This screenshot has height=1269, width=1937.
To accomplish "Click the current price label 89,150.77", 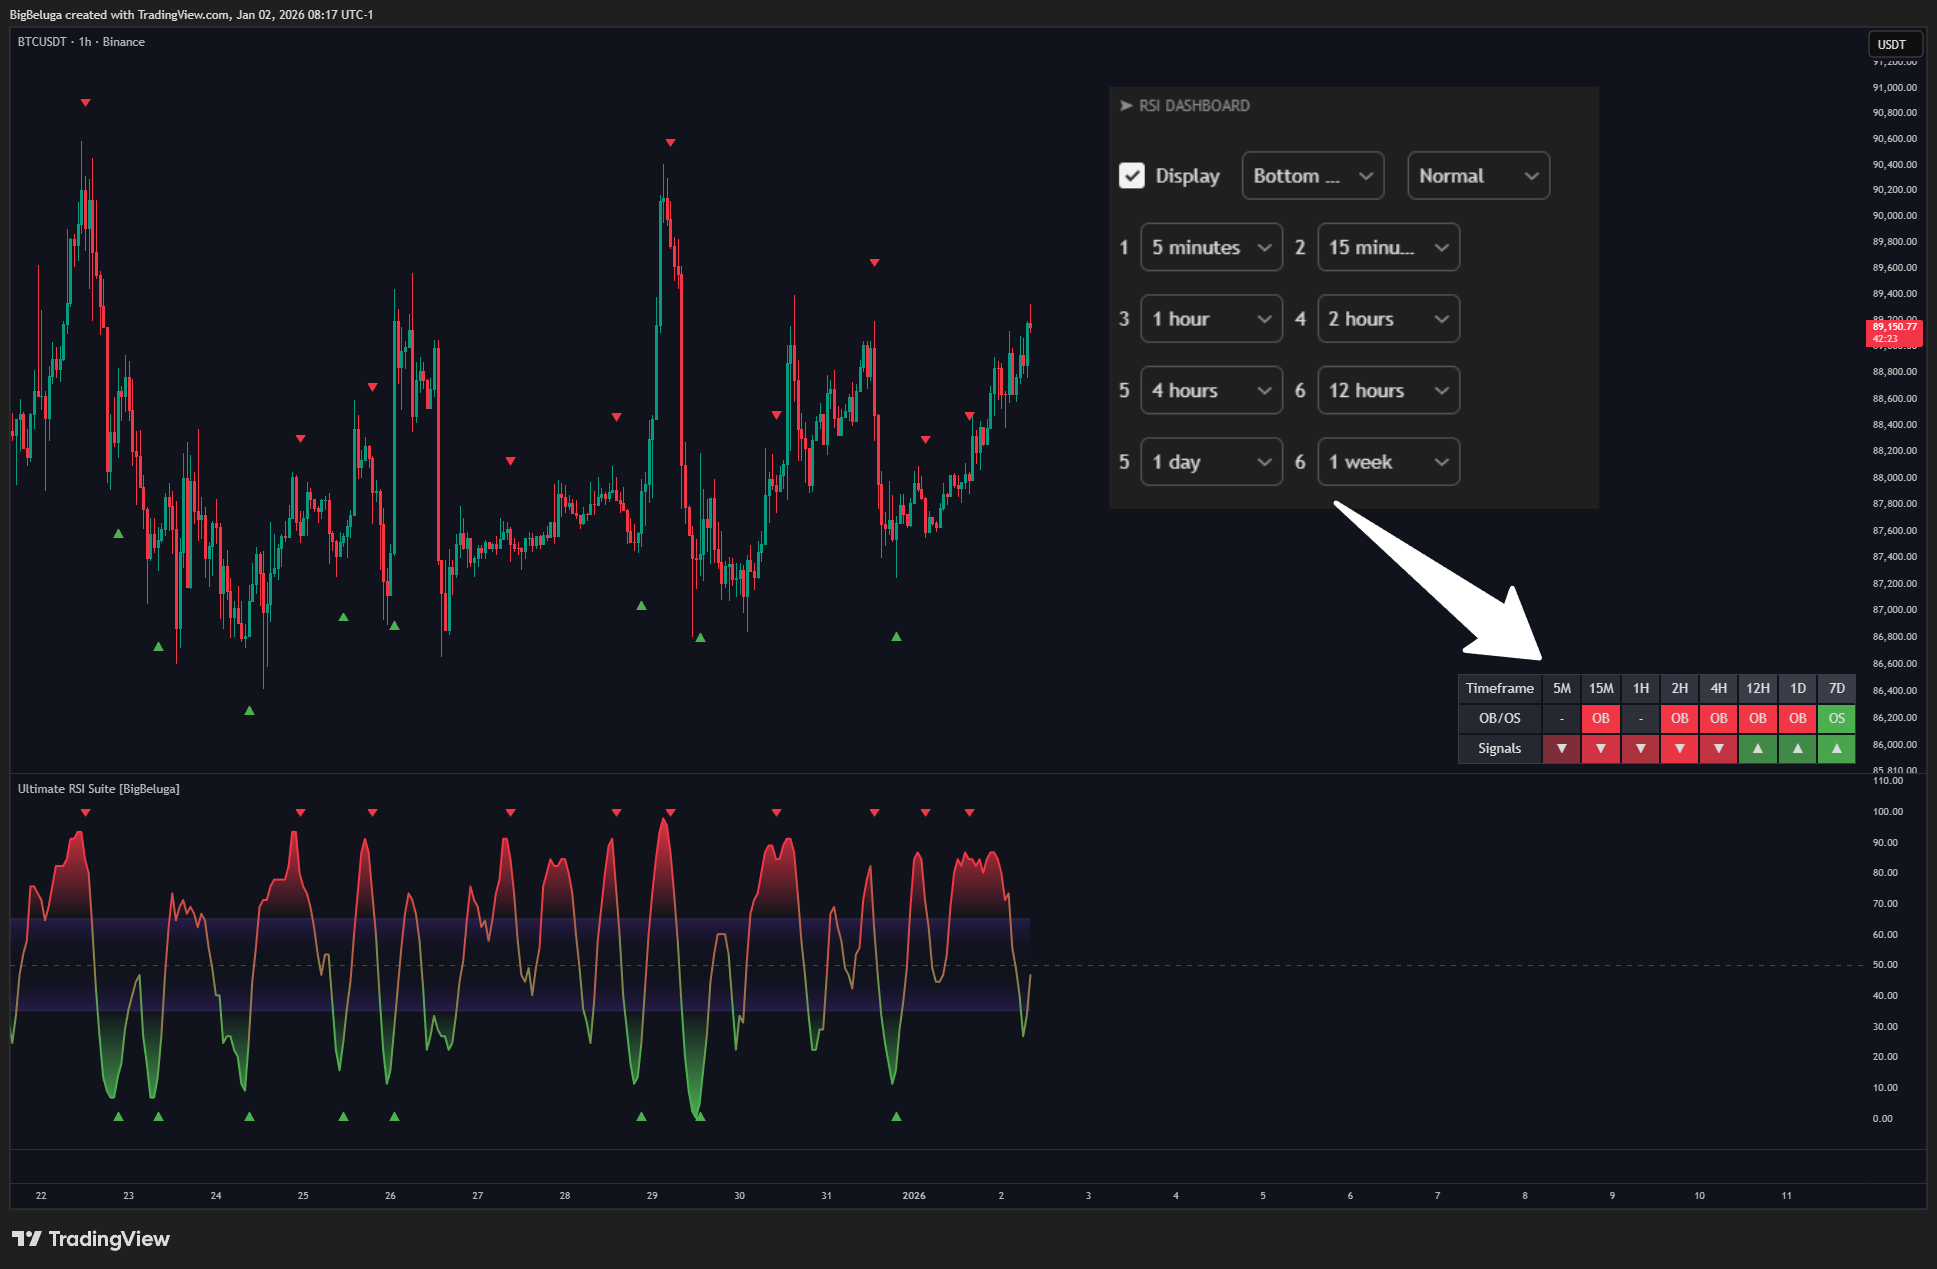I will (1894, 332).
